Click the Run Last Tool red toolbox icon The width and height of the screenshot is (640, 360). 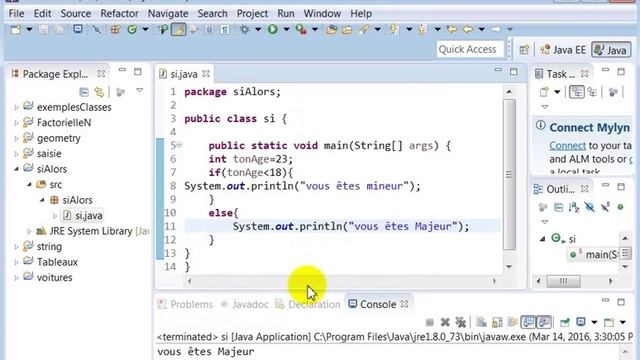301,29
